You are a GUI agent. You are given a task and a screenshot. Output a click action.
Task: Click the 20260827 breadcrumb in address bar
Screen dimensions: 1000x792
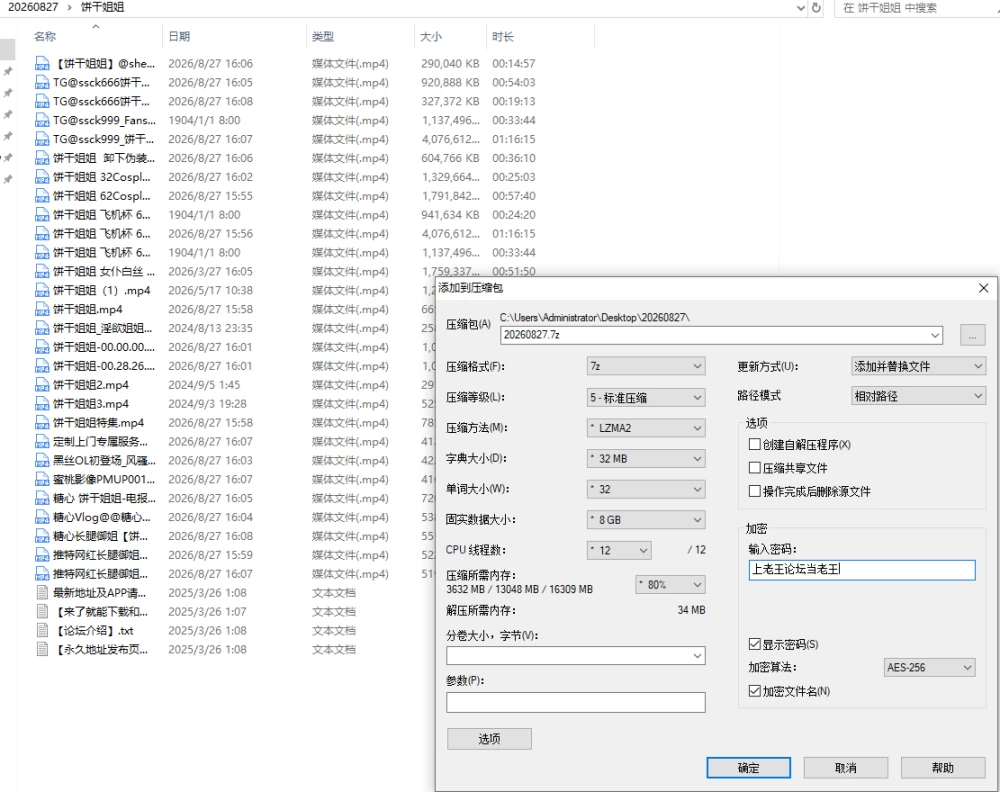click(x=33, y=7)
